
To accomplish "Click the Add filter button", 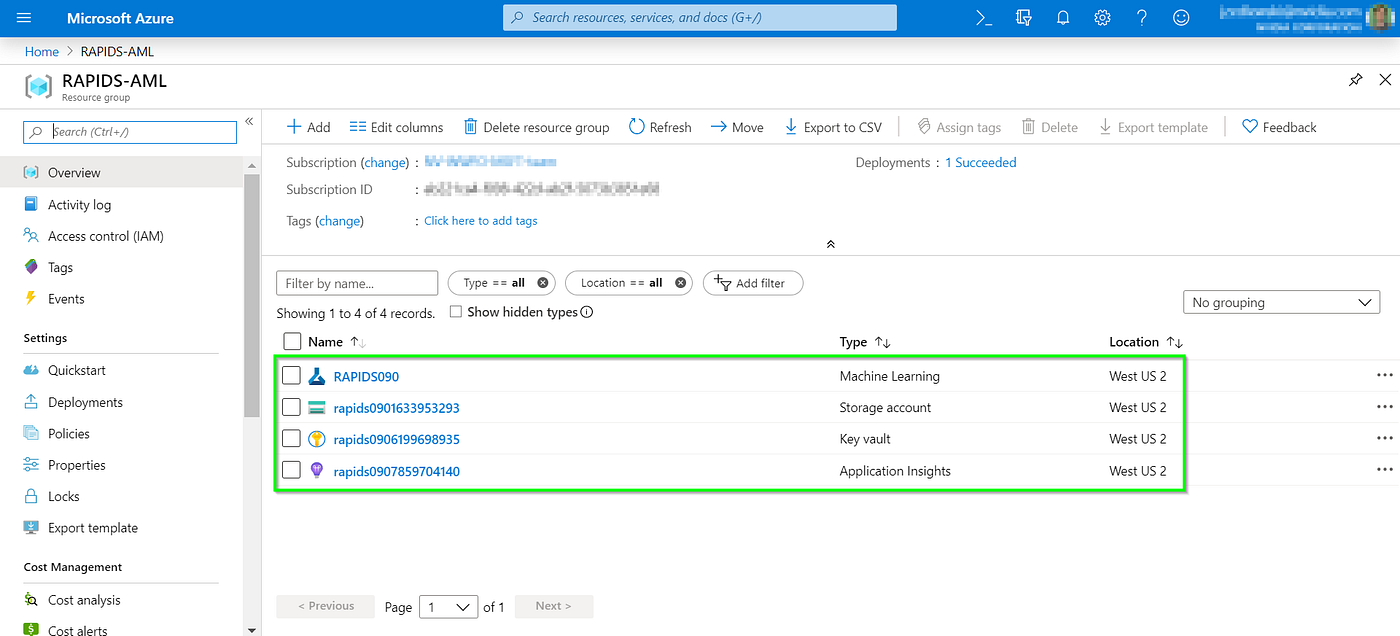I will click(753, 283).
